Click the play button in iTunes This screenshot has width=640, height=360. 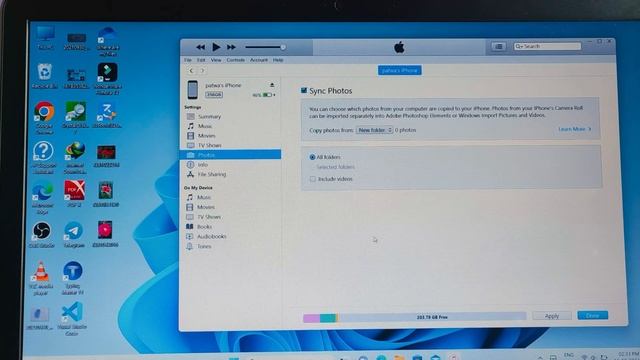(x=216, y=47)
